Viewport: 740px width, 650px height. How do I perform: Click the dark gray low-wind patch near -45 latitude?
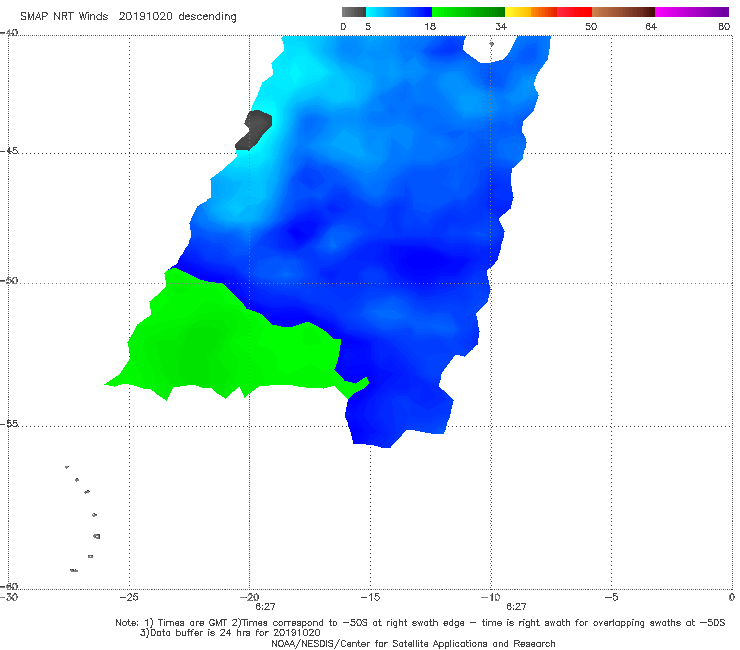[254, 130]
